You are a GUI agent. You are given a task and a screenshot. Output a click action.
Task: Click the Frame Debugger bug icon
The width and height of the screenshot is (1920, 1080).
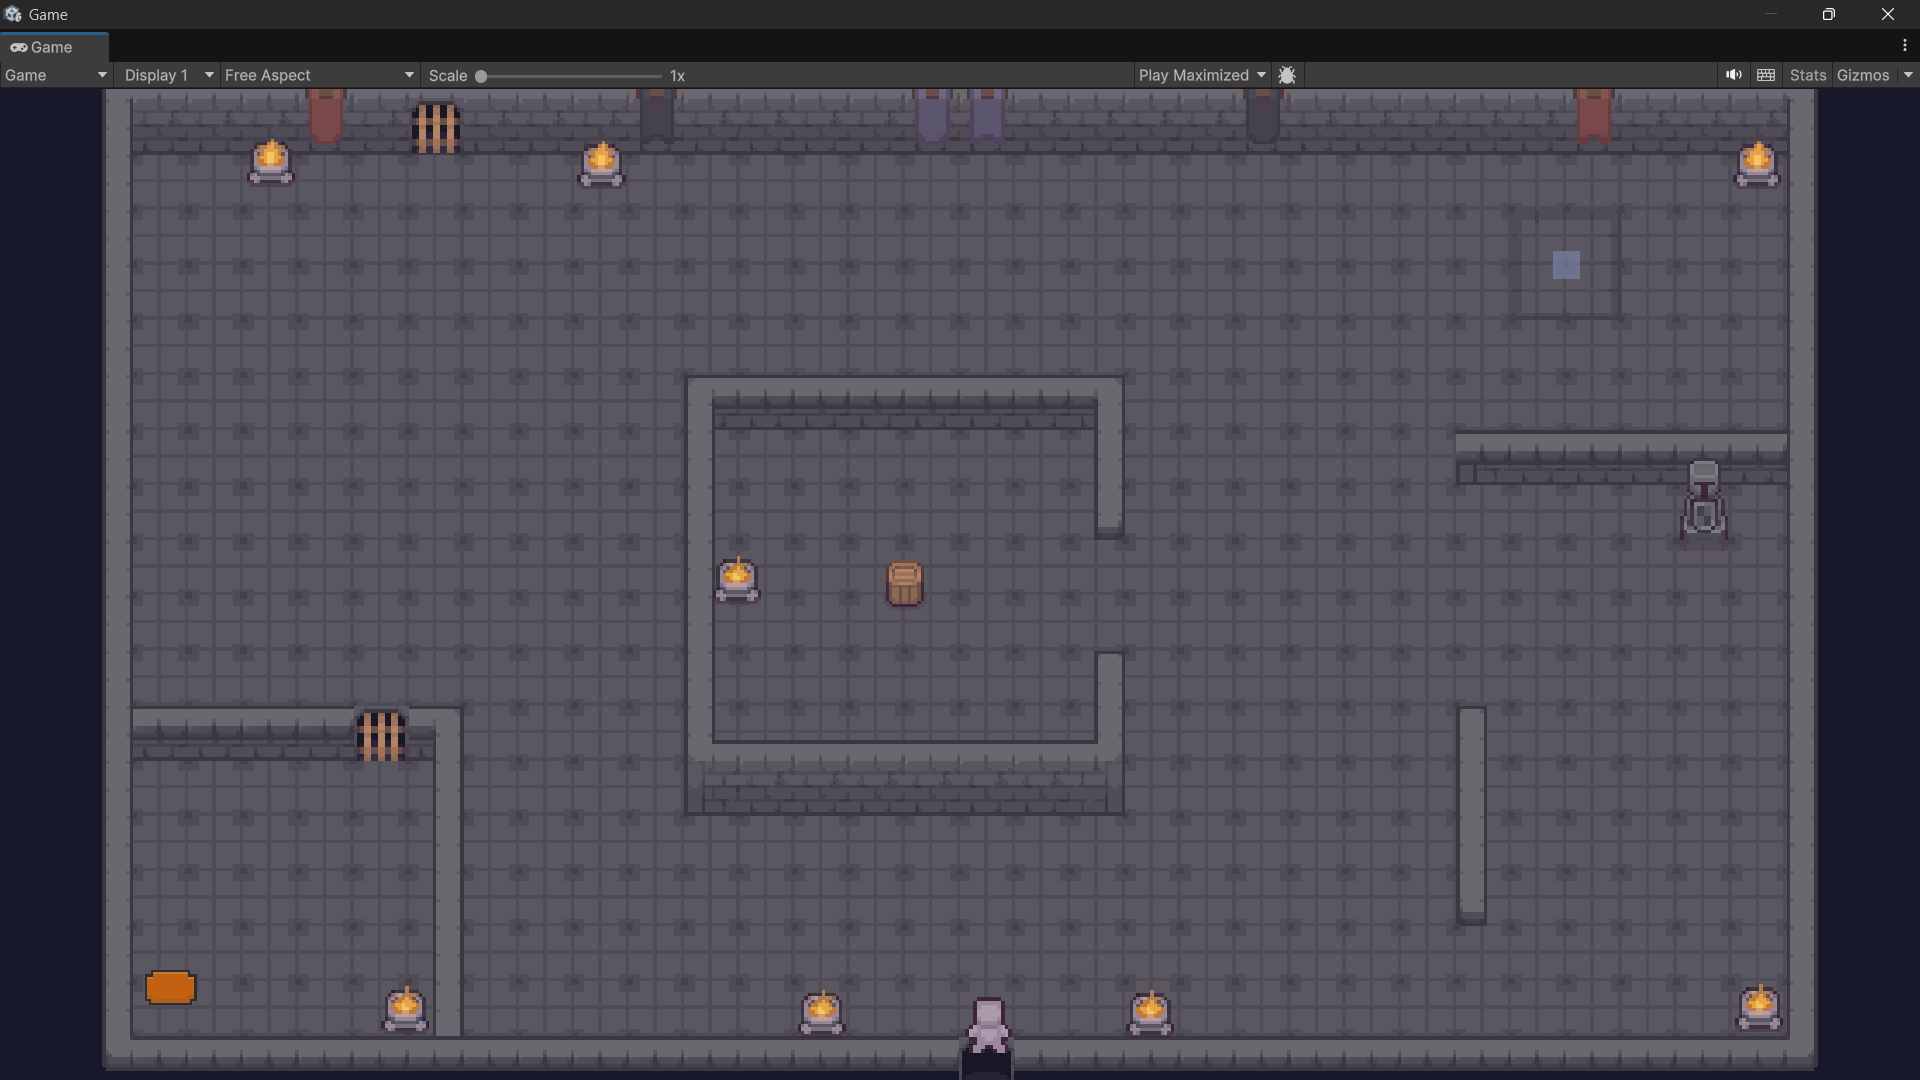[x=1287, y=75]
